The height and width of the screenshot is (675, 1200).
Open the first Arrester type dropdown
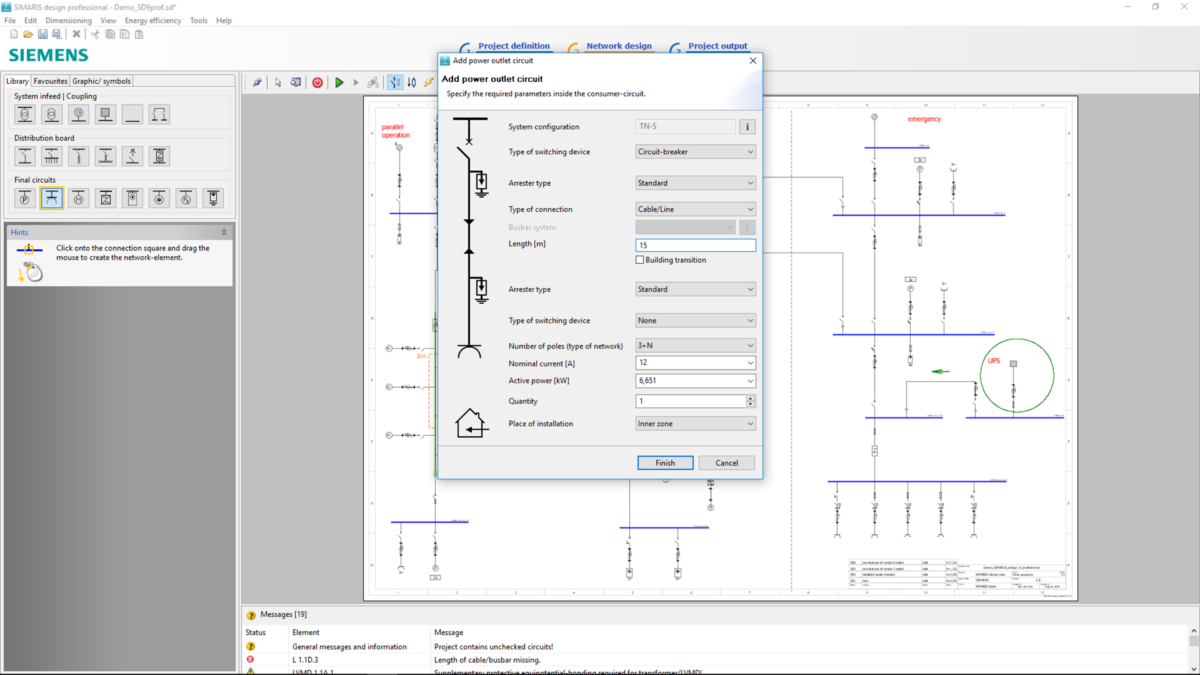point(695,183)
